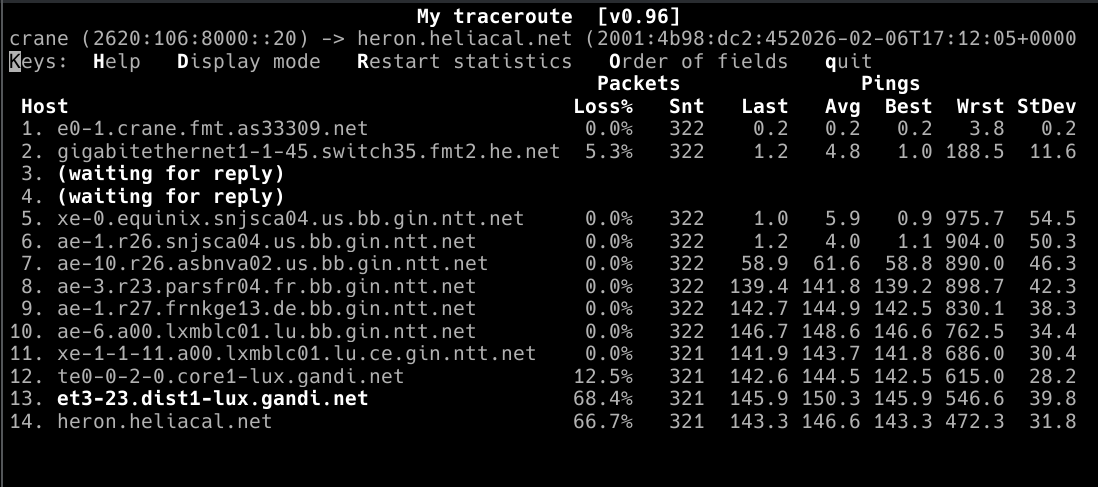Click the Wrst column header
The height and width of the screenshot is (487, 1098).
[980, 106]
